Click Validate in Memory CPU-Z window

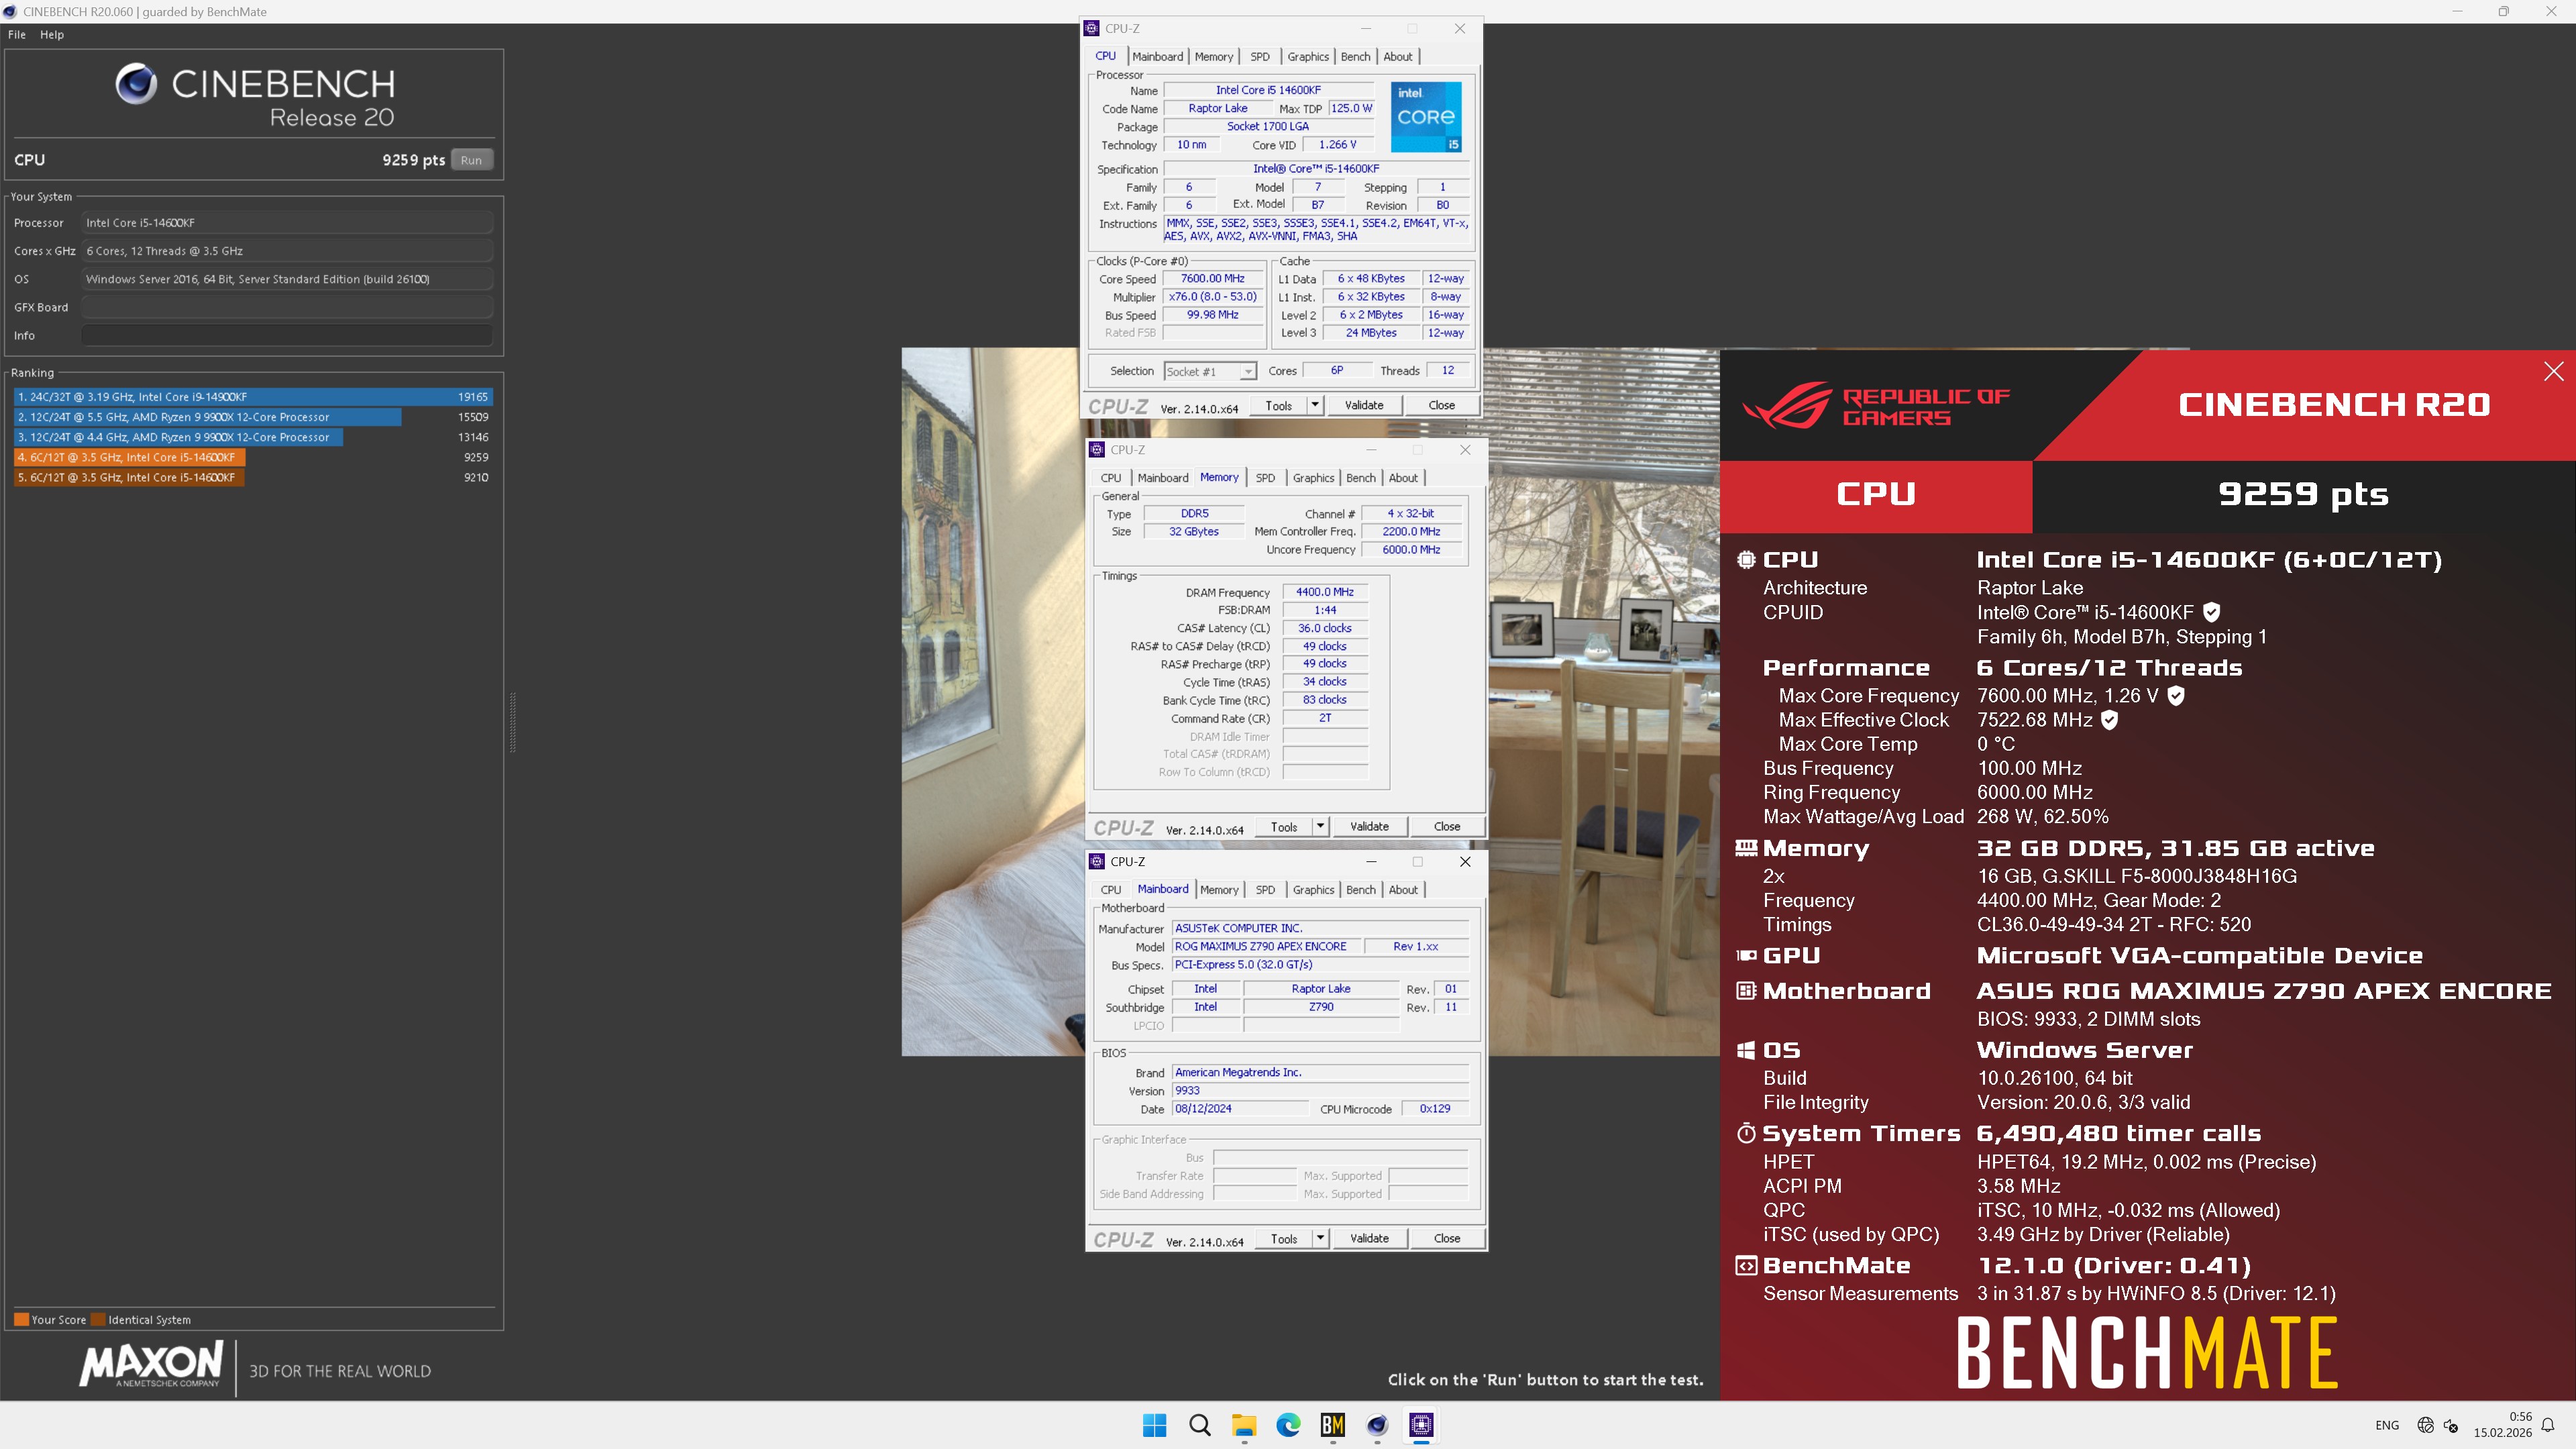pos(1369,826)
